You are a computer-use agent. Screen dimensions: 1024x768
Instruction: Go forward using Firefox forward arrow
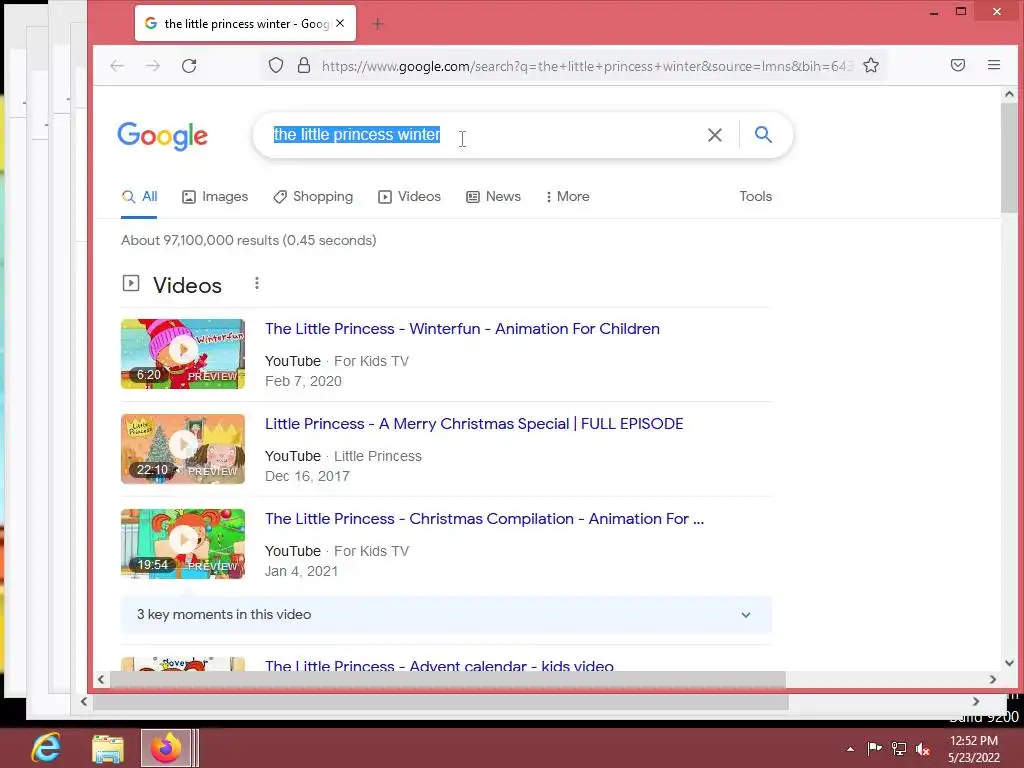(x=153, y=65)
